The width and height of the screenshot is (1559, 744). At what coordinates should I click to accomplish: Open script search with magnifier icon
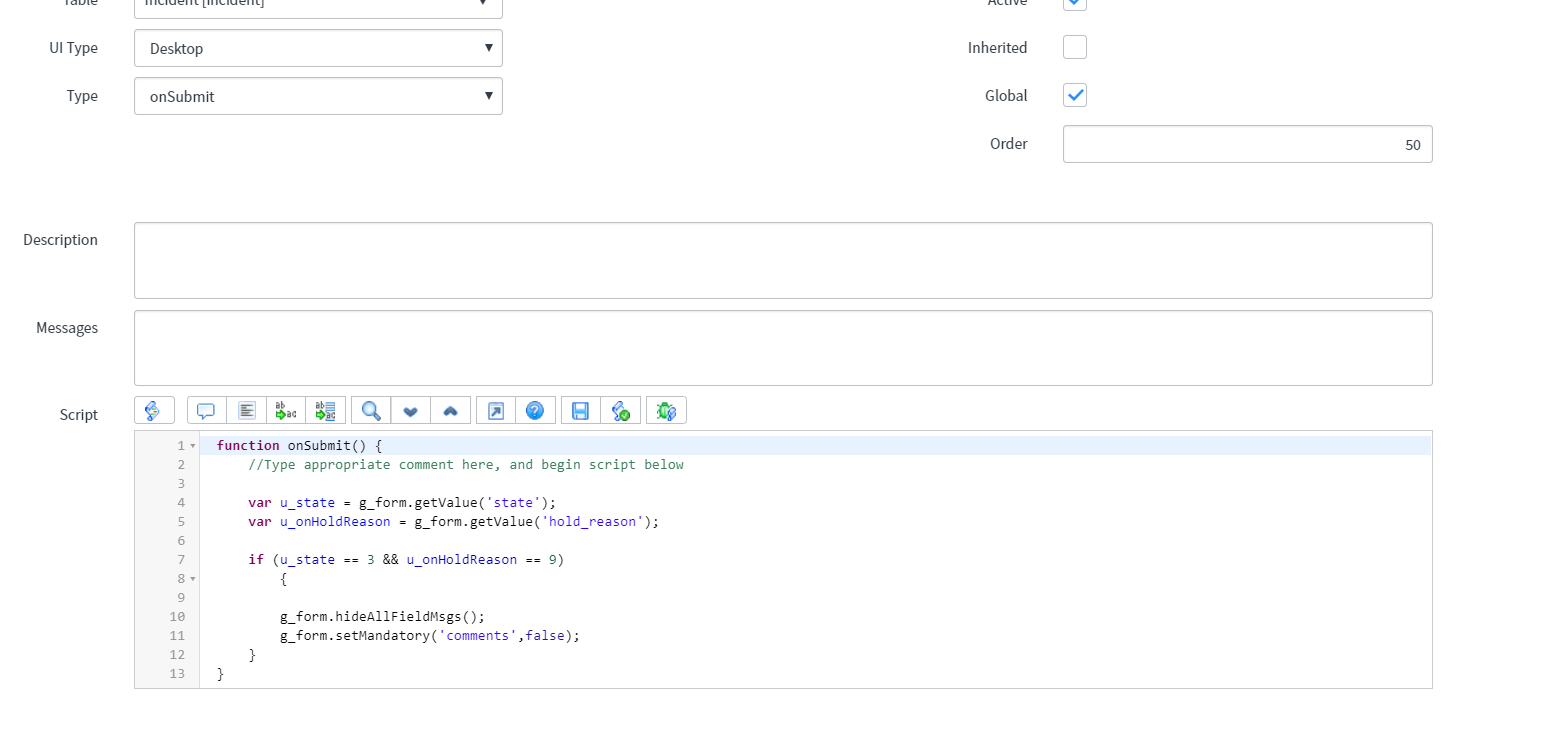pyautogui.click(x=371, y=410)
